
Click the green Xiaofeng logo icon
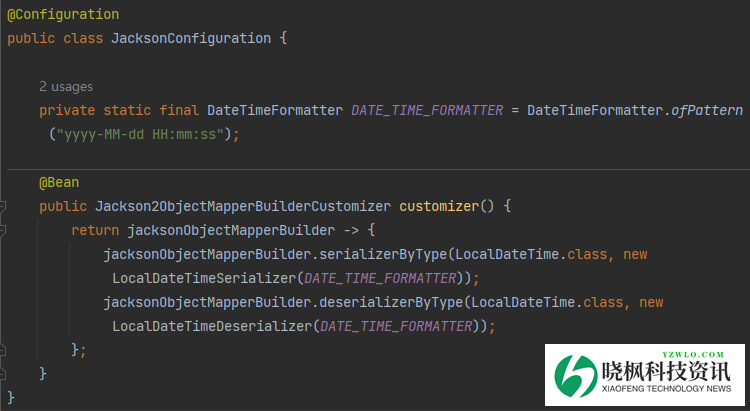coord(573,377)
